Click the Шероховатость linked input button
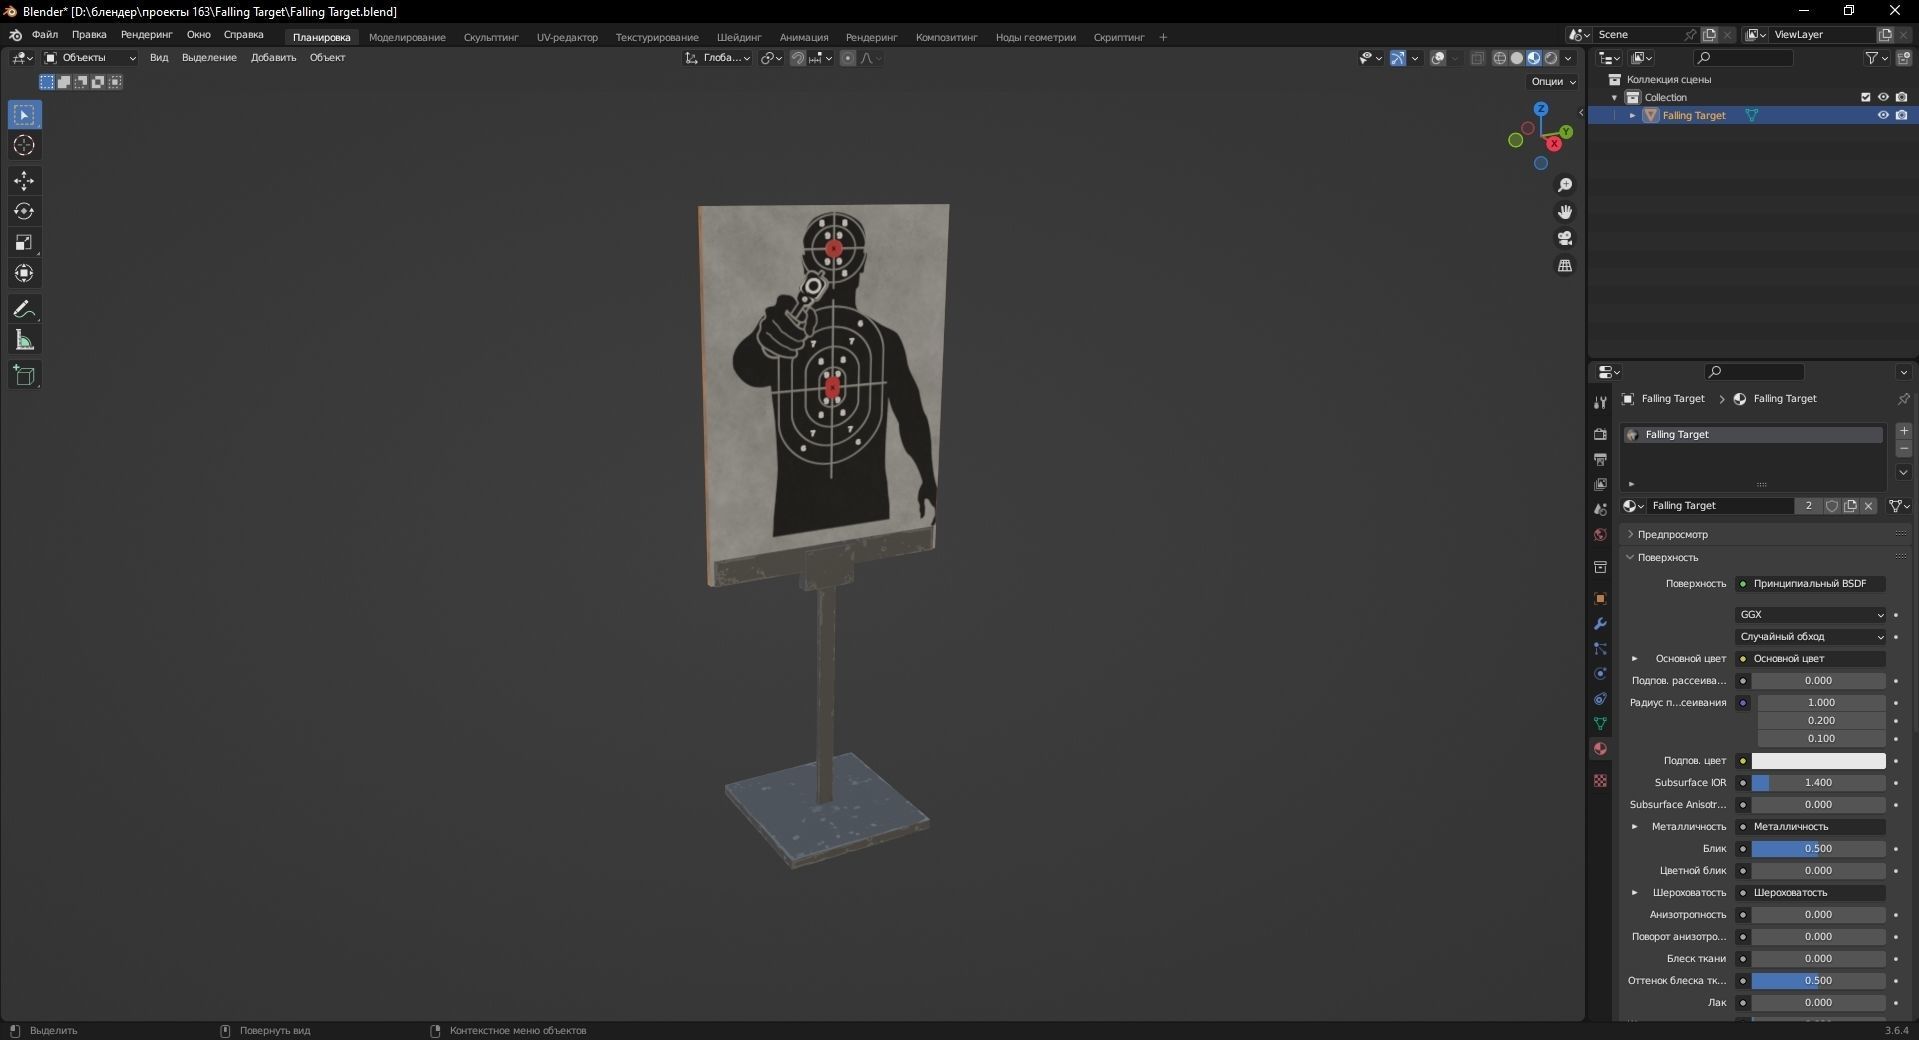 (x=1810, y=893)
